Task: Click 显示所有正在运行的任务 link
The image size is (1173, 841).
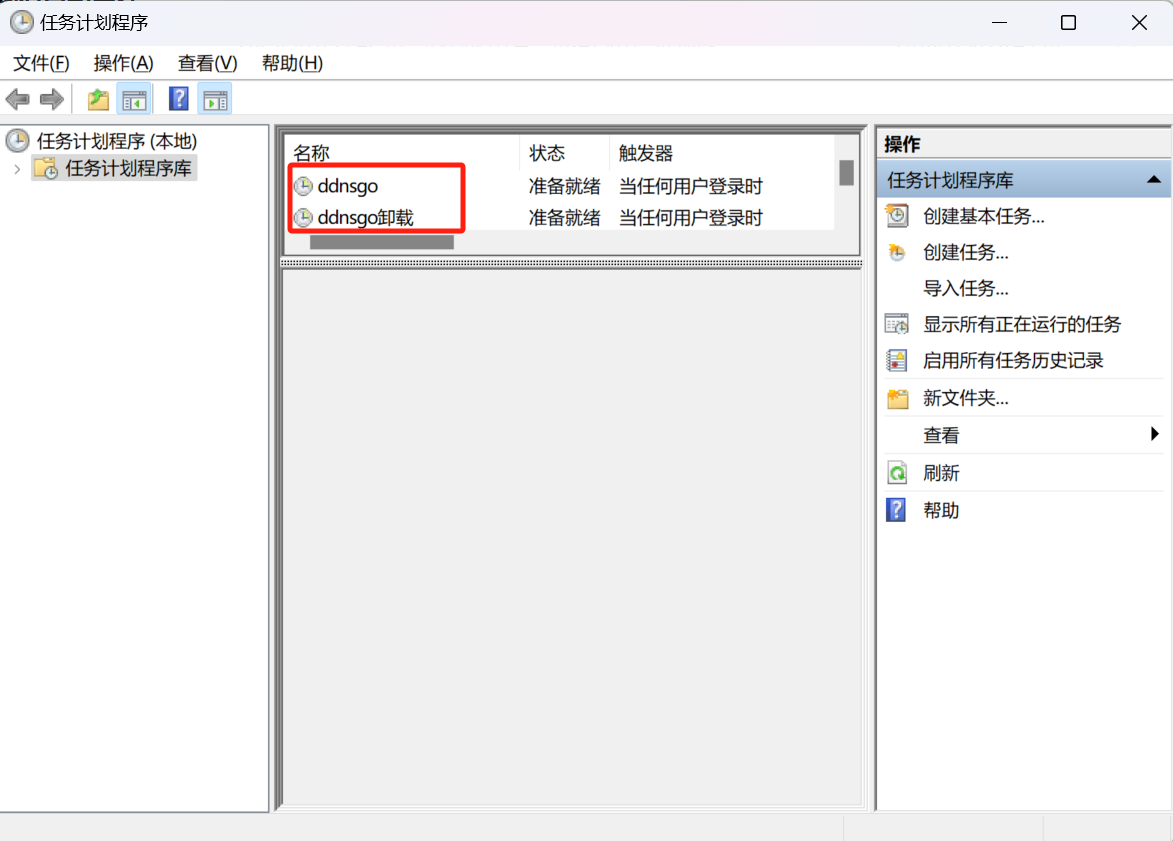Action: 1022,324
